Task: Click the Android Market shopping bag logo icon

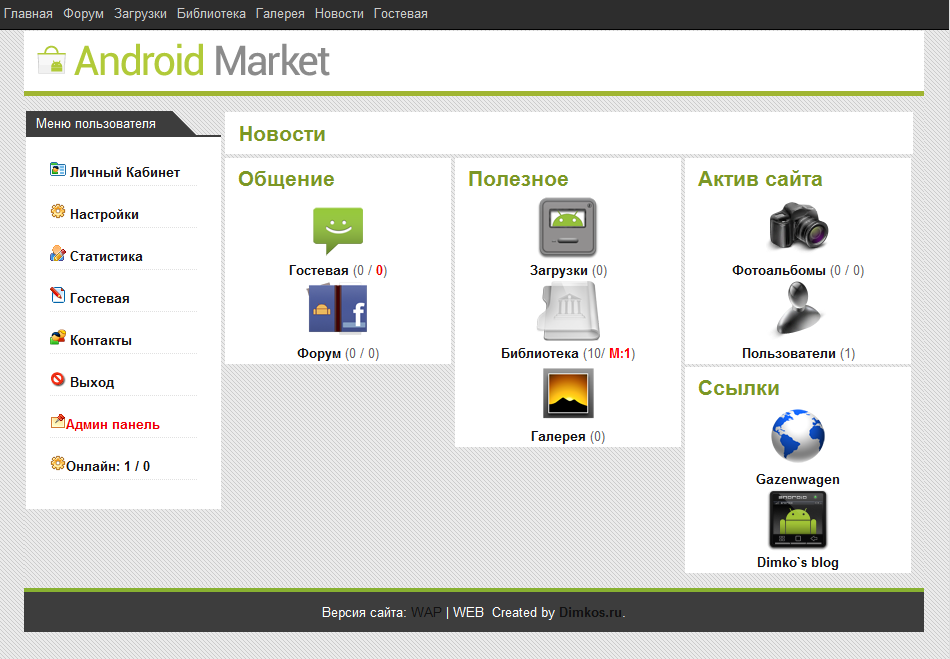Action: tap(51, 61)
